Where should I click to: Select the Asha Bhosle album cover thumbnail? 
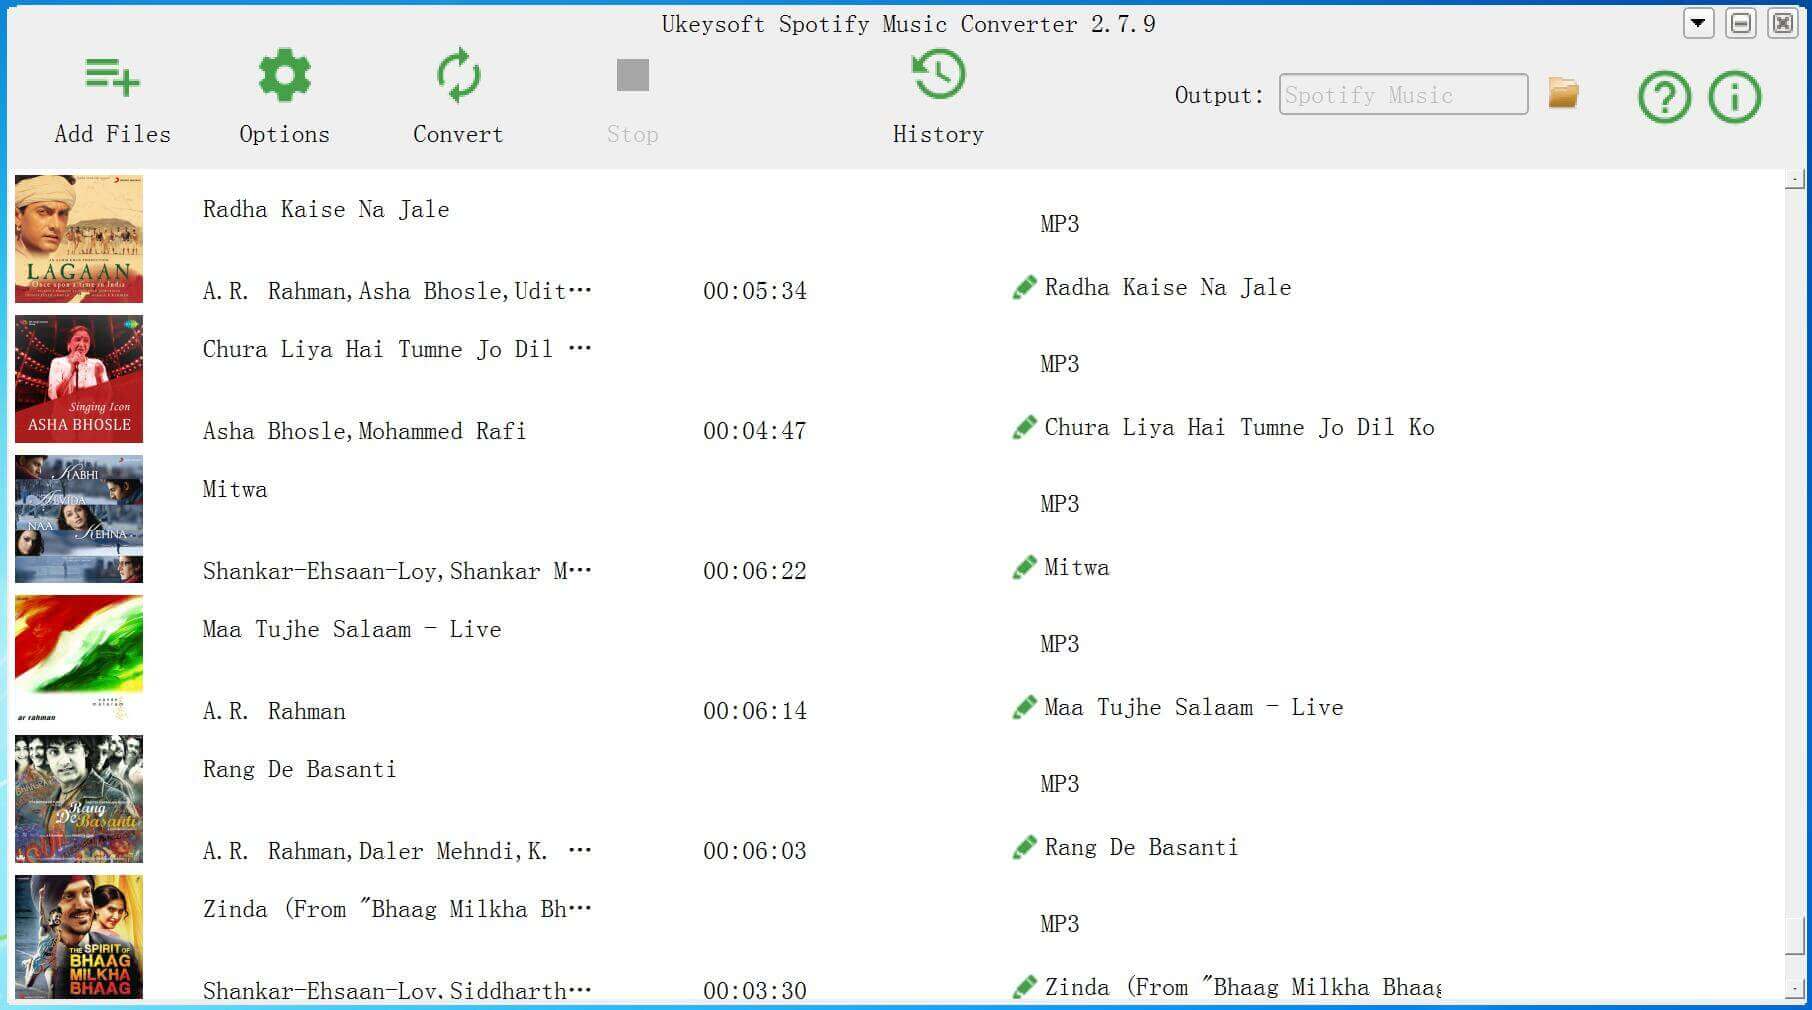79,379
